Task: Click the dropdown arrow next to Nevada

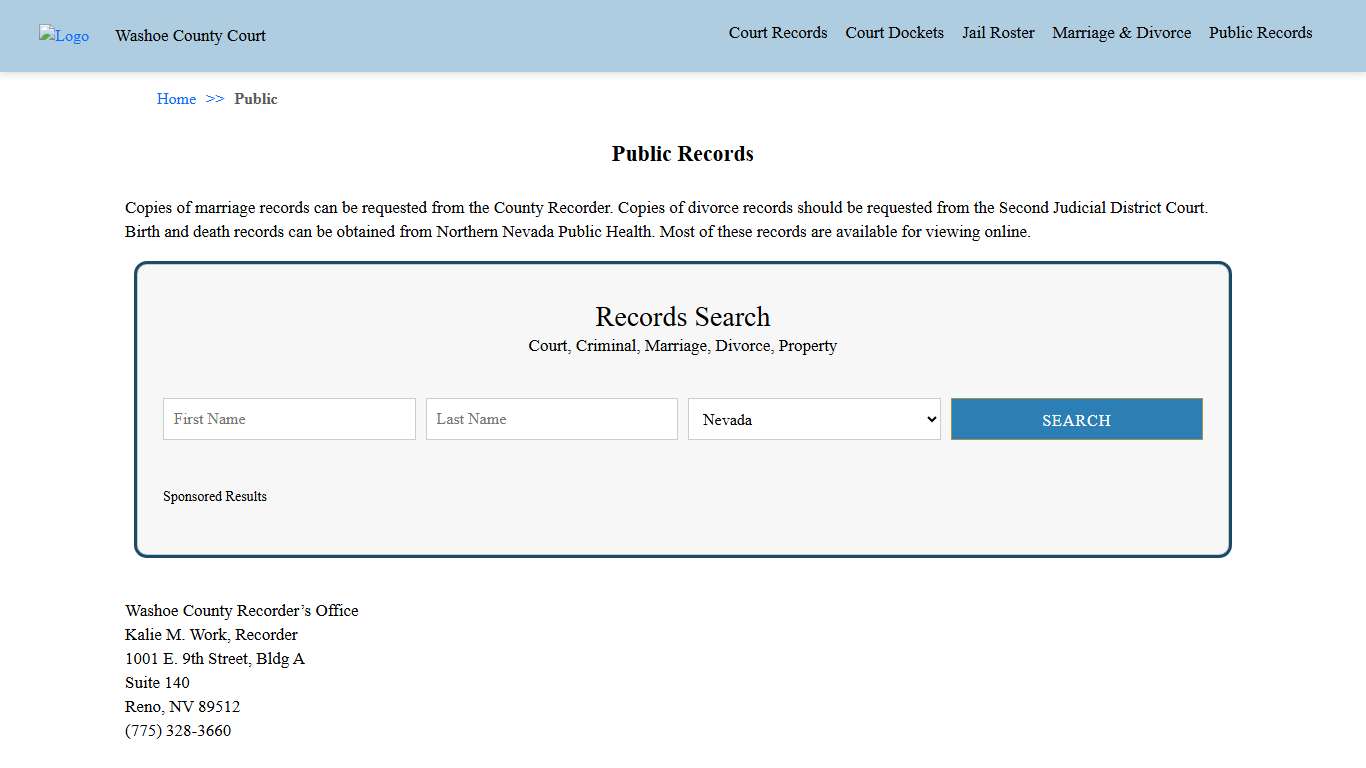Action: (x=930, y=419)
